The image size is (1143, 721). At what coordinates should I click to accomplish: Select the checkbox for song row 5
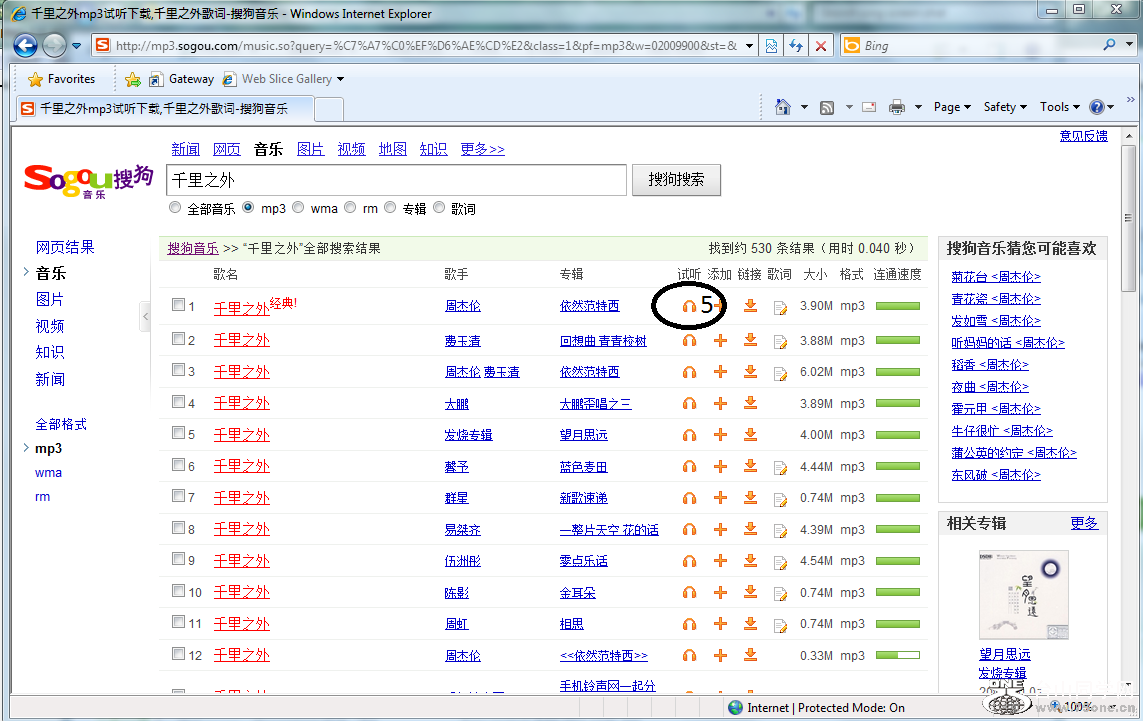click(179, 433)
